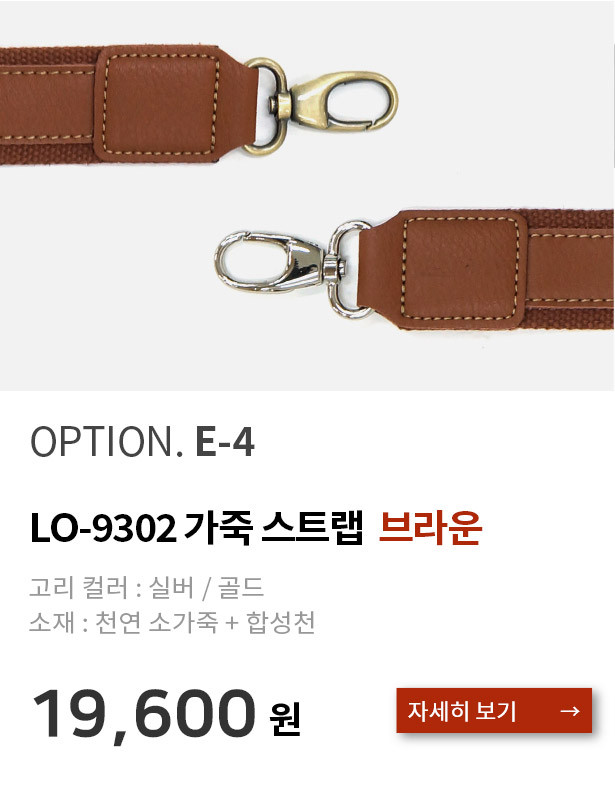Image resolution: width=615 pixels, height=790 pixels.
Task: Click the 소재 : 천연 소가죽 + 합성천 material line
Action: 172,622
